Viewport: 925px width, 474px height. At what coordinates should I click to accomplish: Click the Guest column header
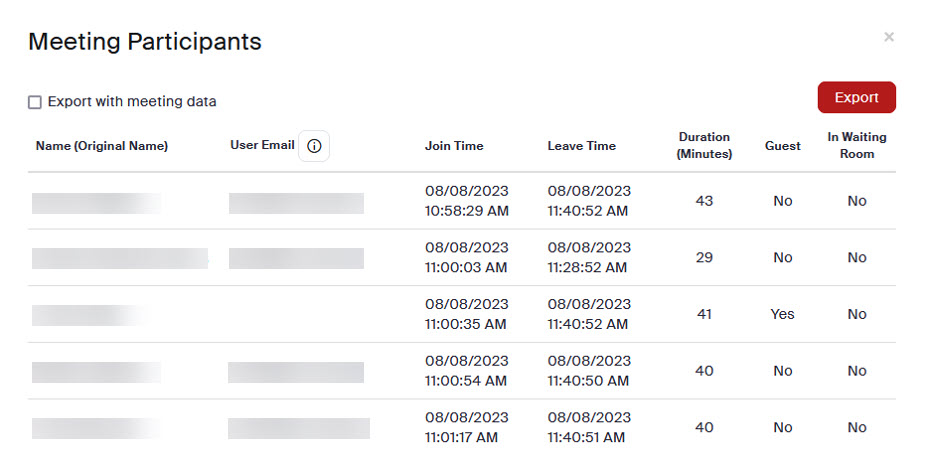(783, 146)
